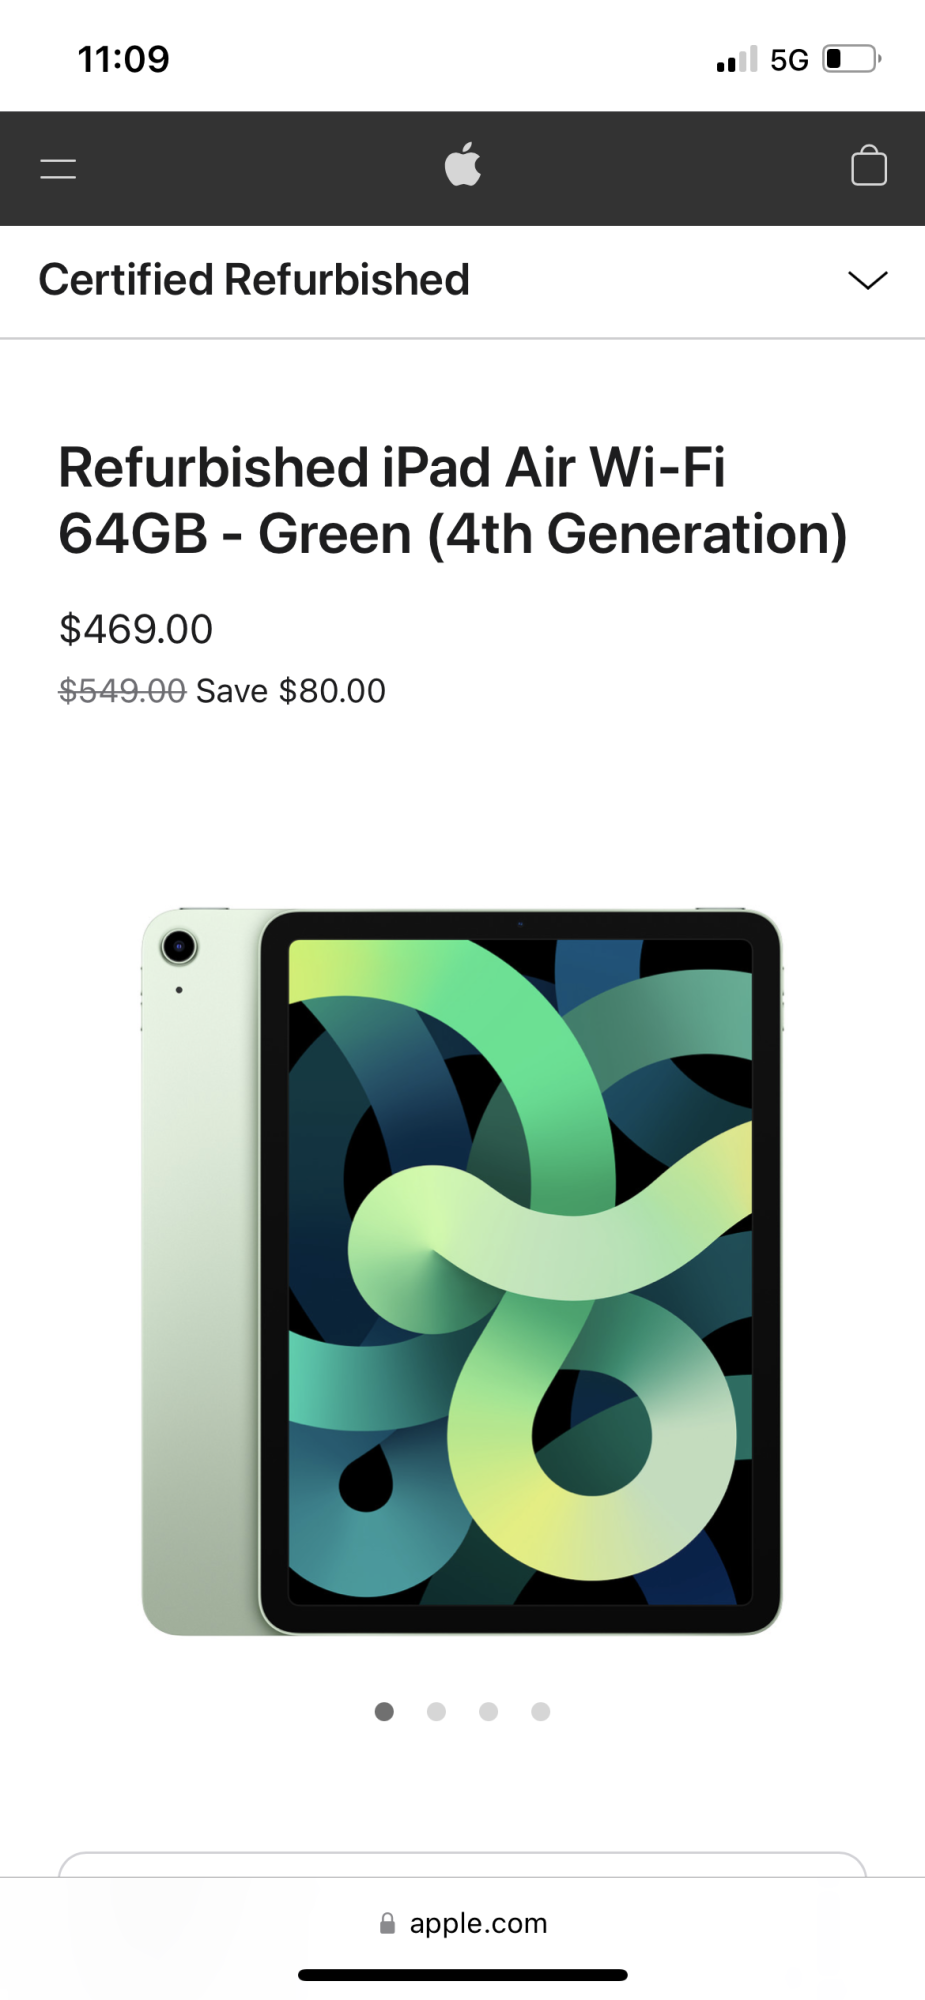Tap the lock icon beside apple.com
Image resolution: width=925 pixels, height=2000 pixels.
(387, 1923)
